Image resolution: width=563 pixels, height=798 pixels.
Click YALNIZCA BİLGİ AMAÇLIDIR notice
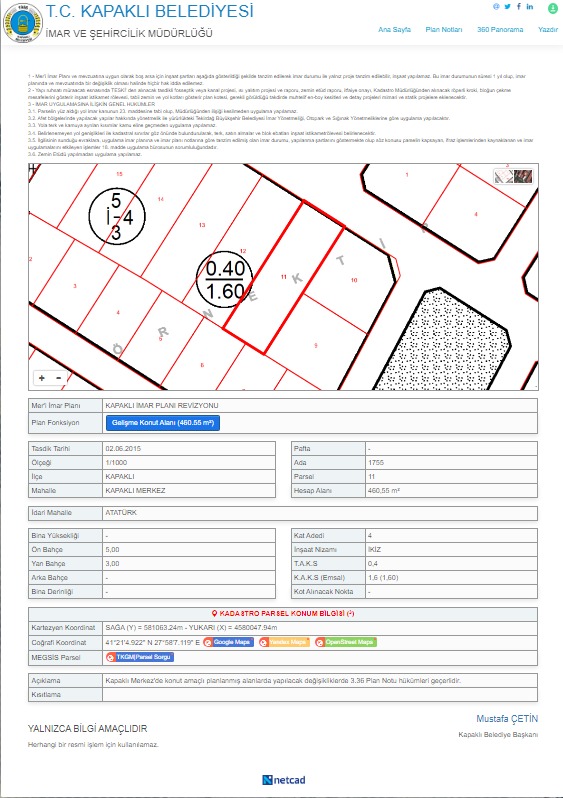pos(87,728)
